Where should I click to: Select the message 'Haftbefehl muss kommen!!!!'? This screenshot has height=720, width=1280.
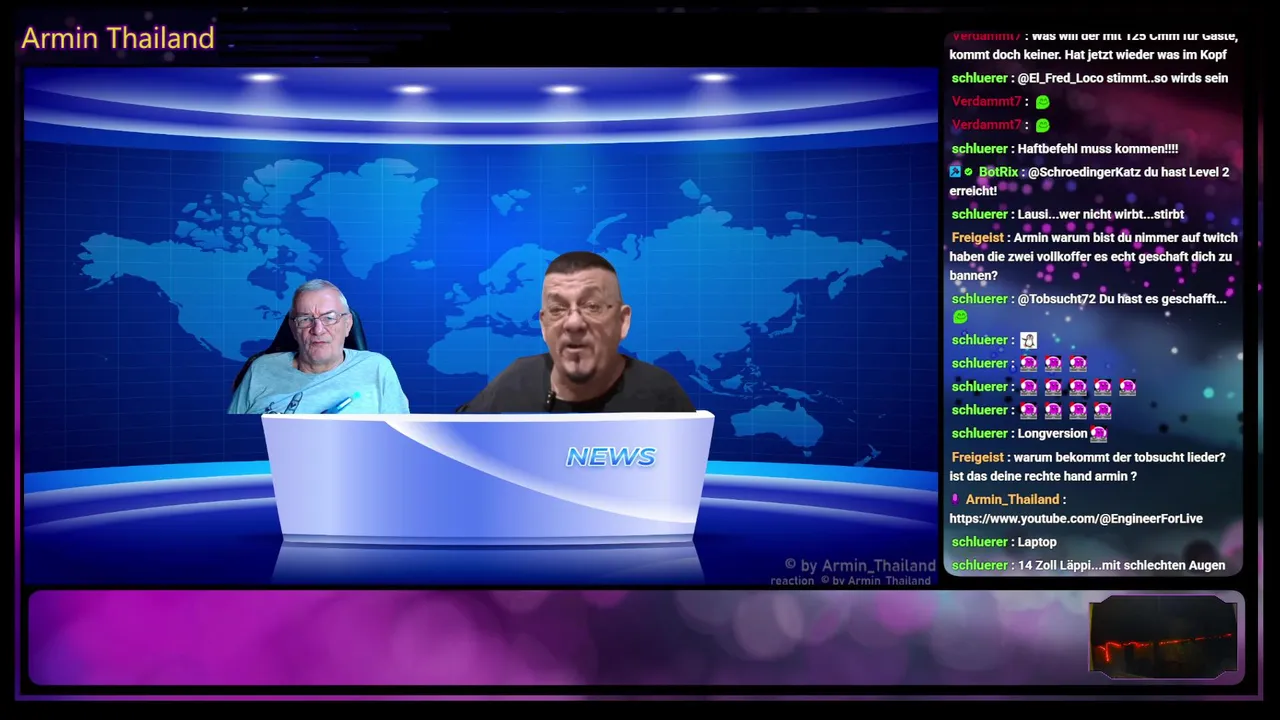pyautogui.click(x=1098, y=149)
